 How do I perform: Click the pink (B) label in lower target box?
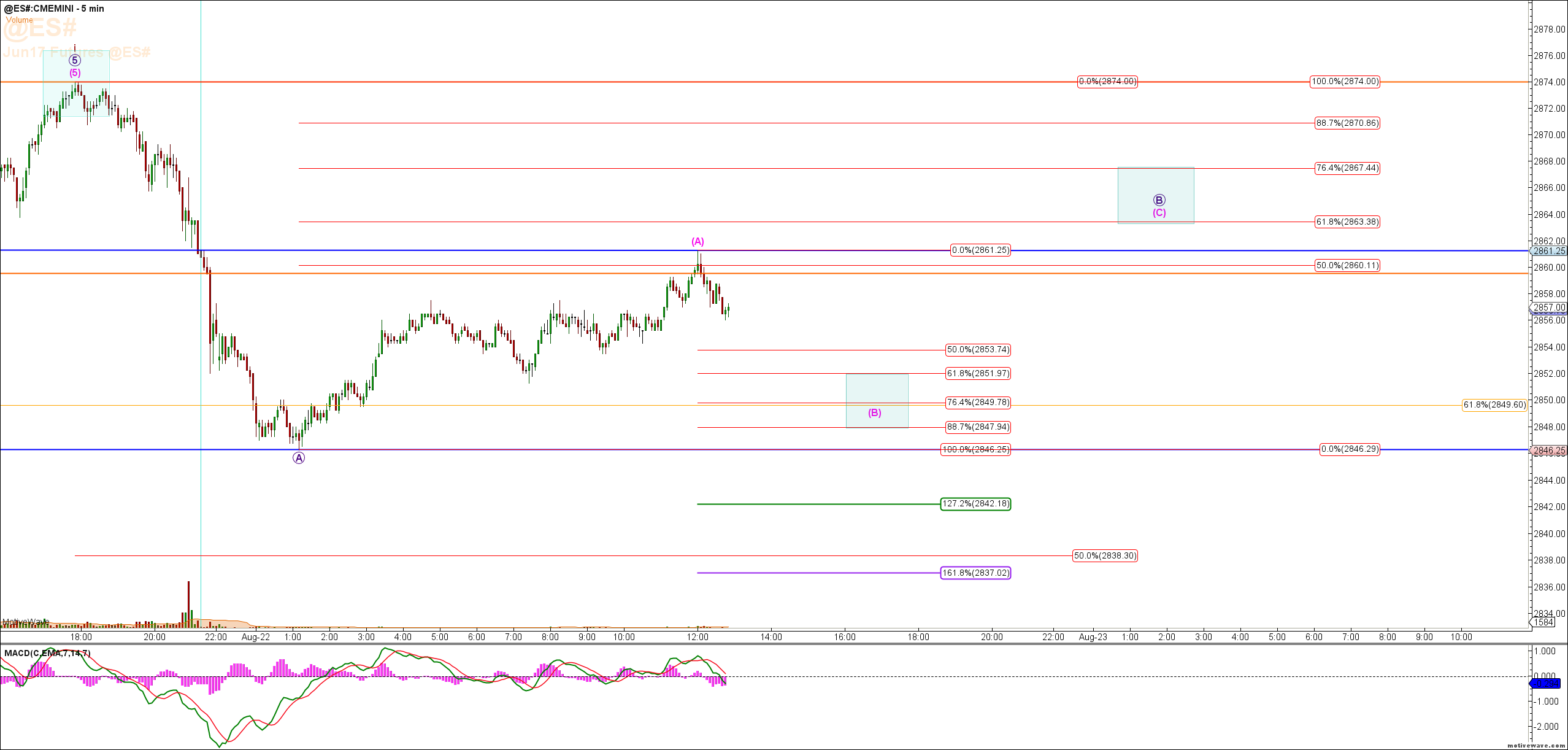click(x=874, y=413)
